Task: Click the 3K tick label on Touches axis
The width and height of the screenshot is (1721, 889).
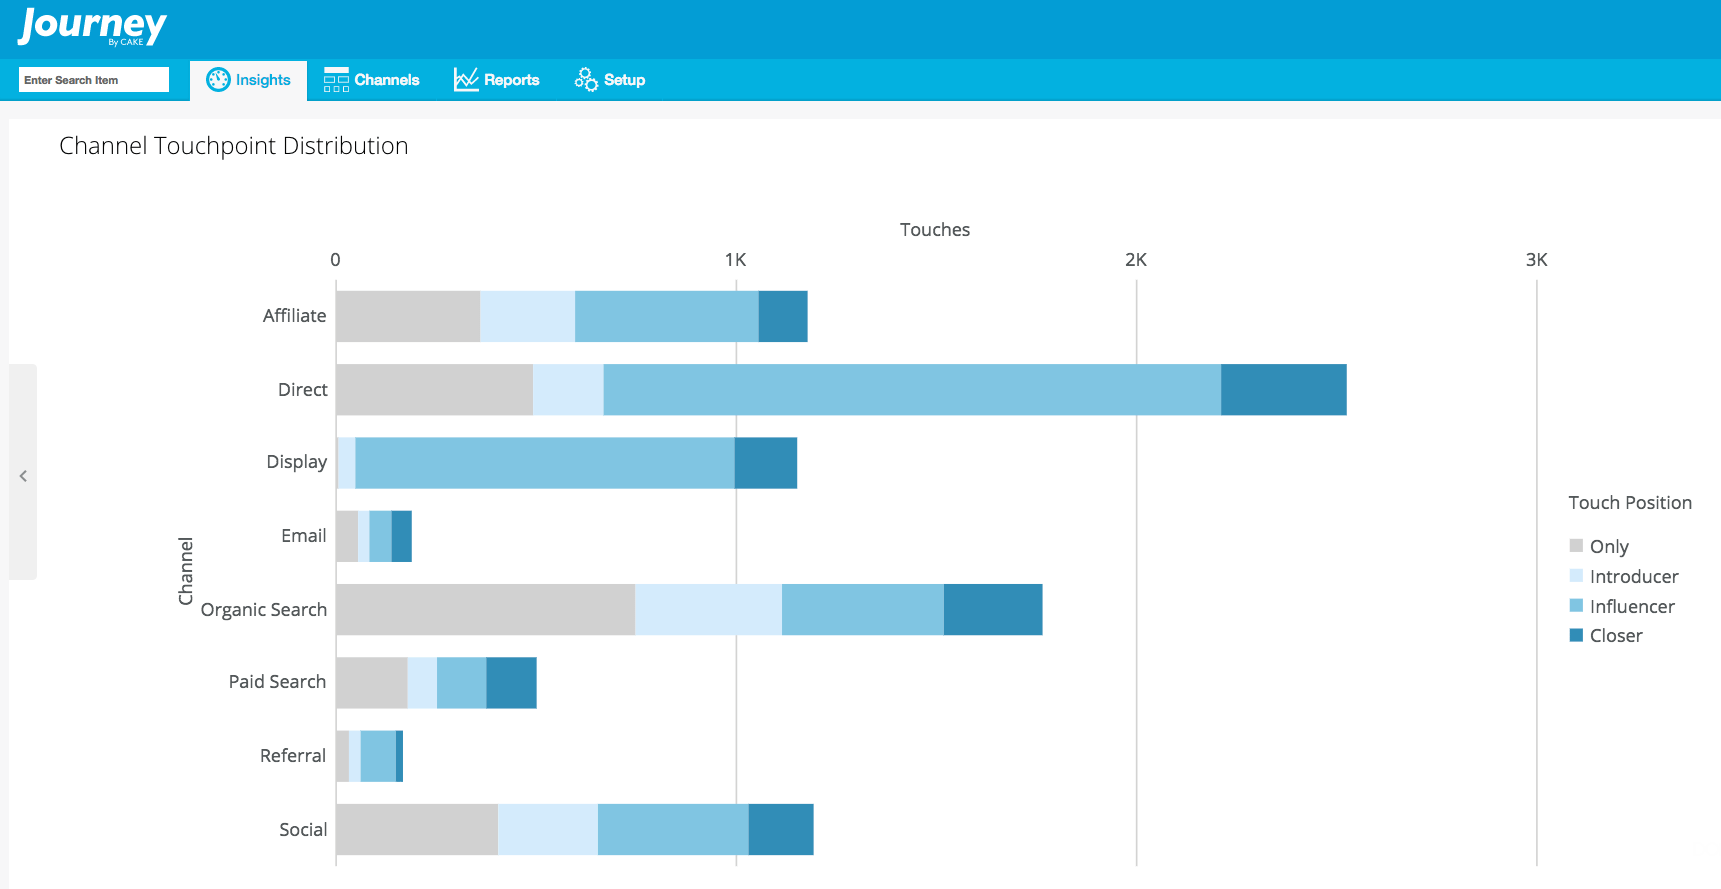Action: click(1537, 260)
